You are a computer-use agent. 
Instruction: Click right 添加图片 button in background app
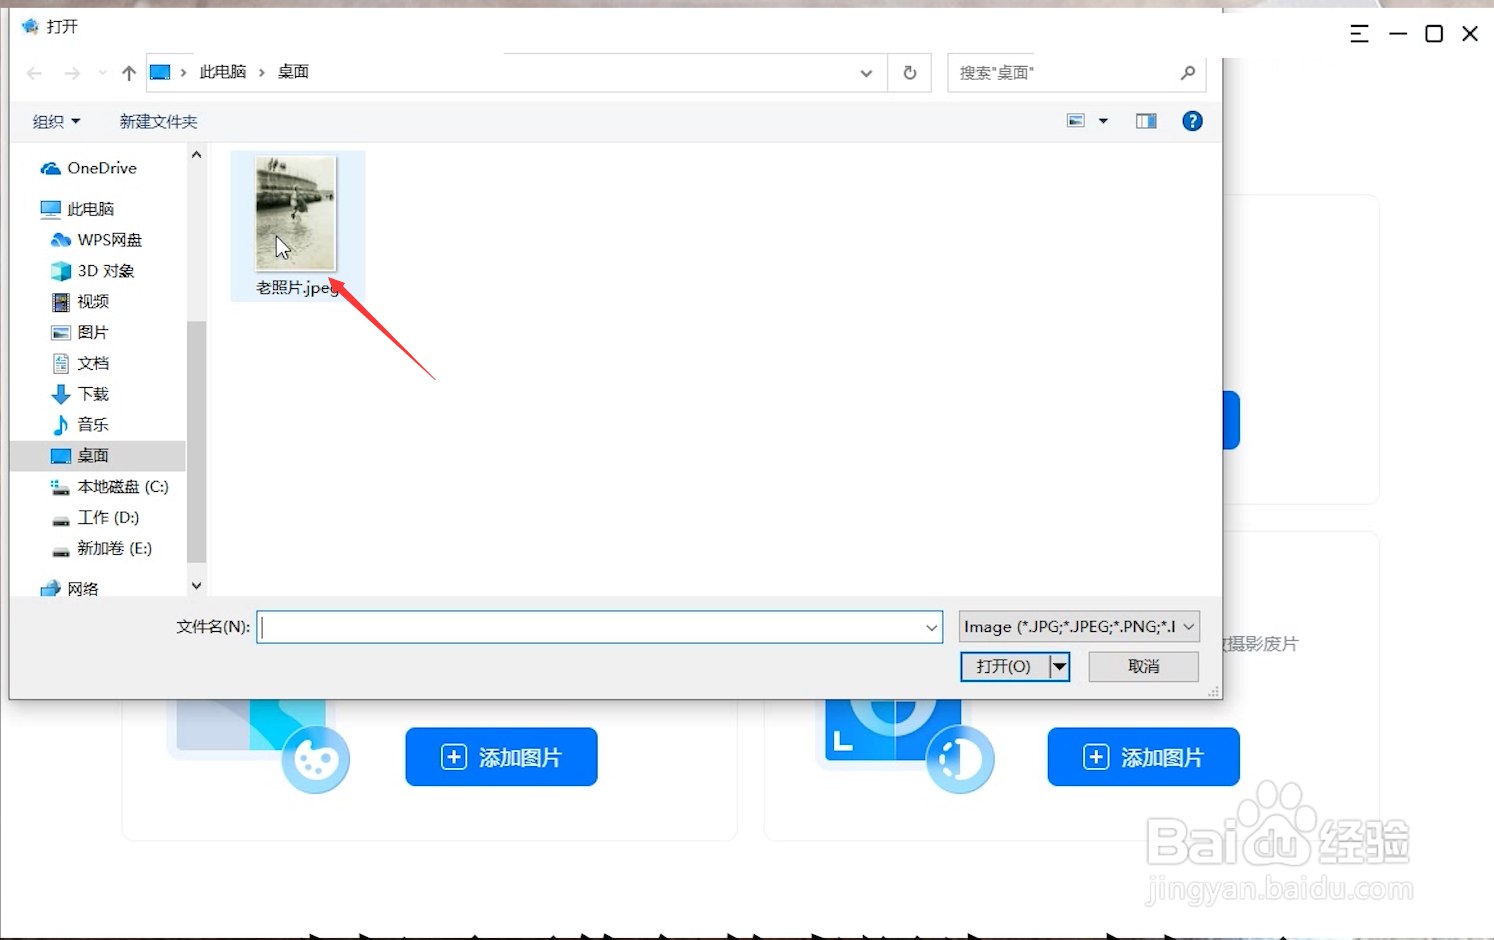(x=1143, y=757)
